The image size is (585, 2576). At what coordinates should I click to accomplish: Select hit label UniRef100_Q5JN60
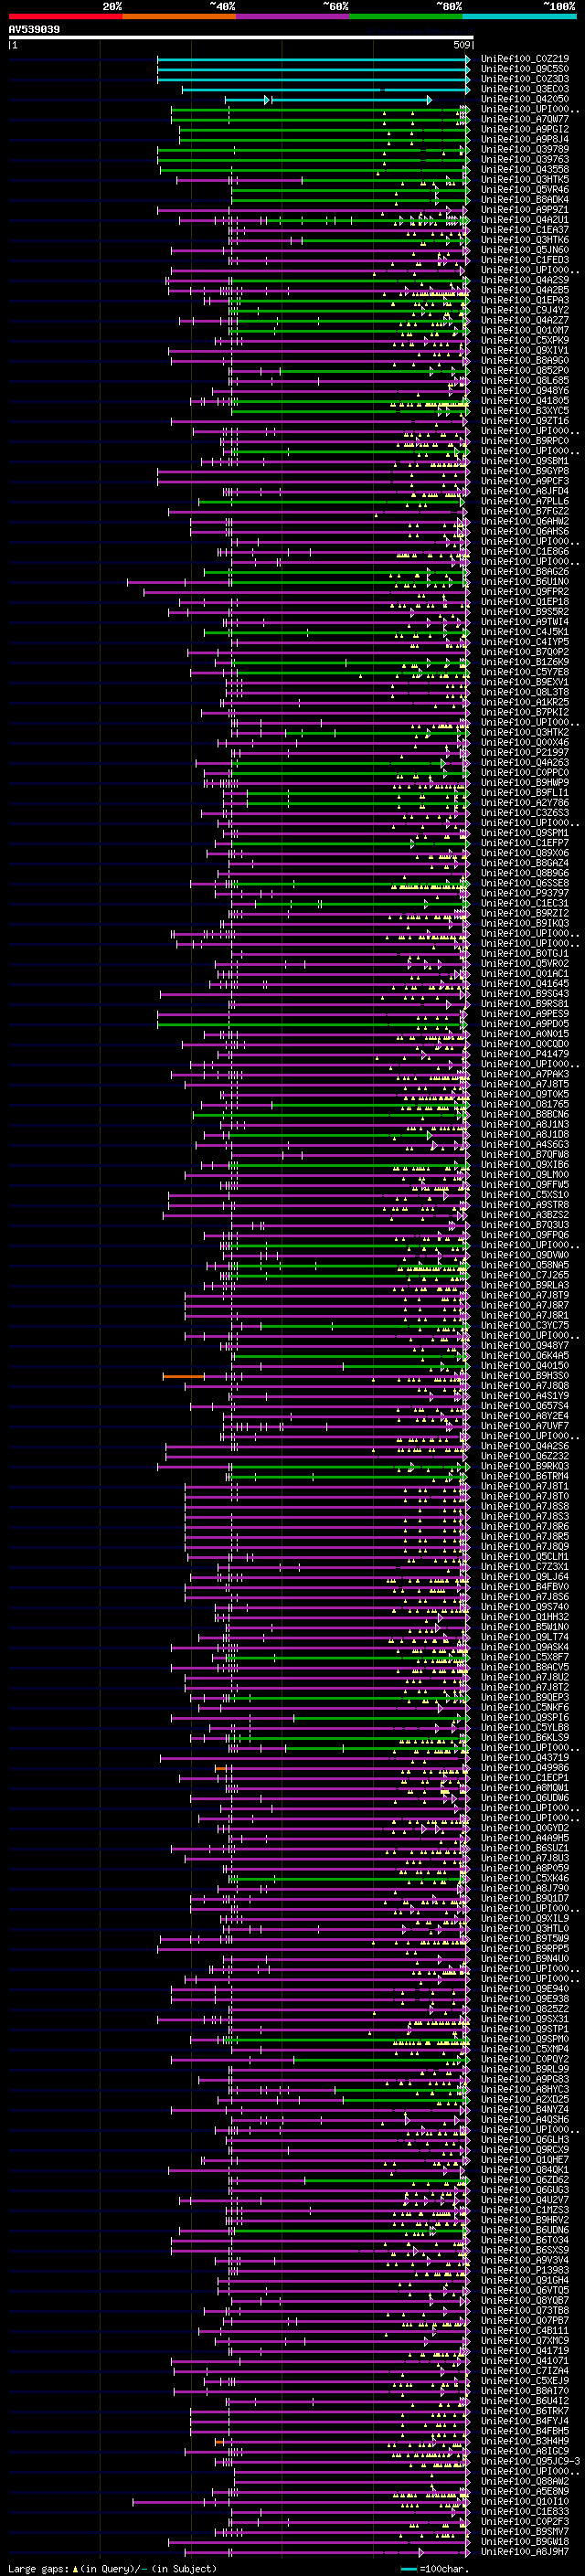click(x=525, y=250)
